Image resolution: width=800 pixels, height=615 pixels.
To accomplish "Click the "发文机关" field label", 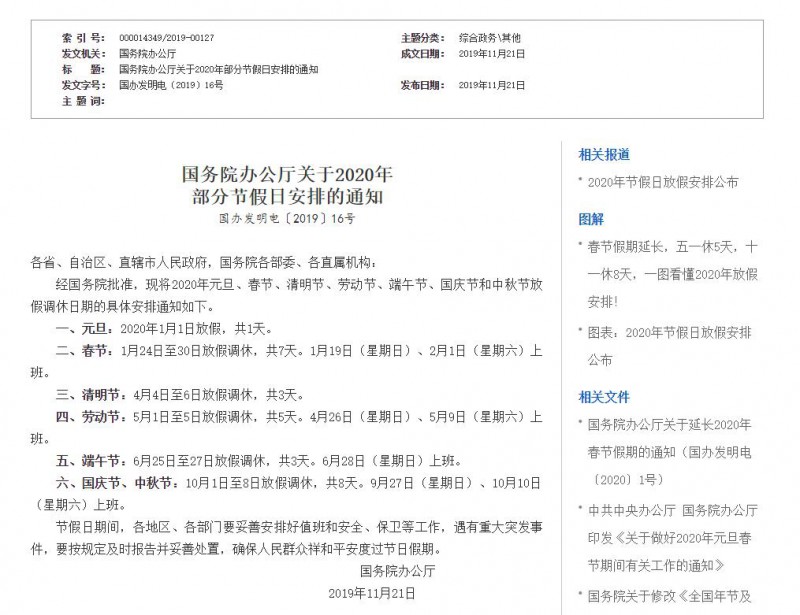I will coord(84,54).
